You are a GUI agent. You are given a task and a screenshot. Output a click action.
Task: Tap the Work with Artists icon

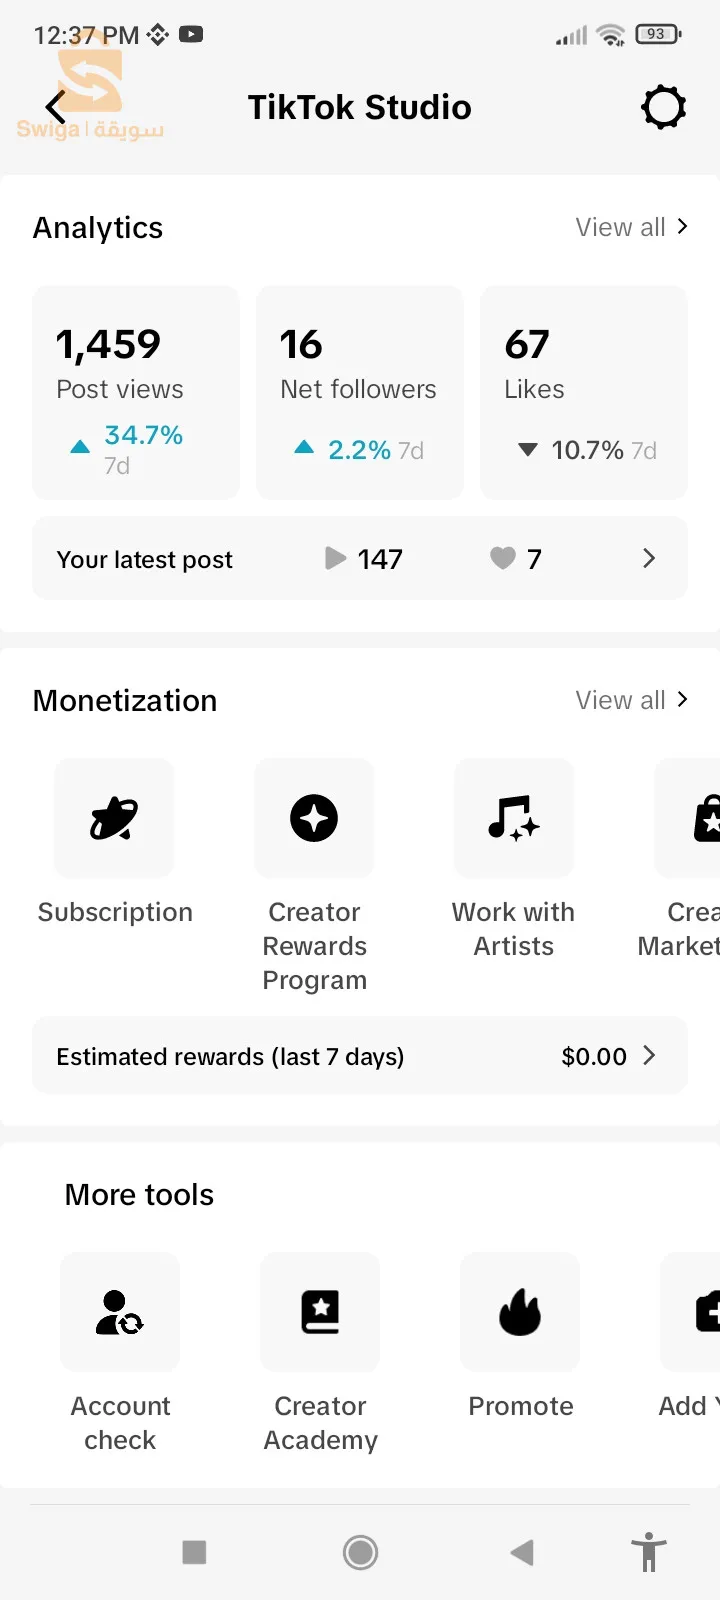point(514,819)
